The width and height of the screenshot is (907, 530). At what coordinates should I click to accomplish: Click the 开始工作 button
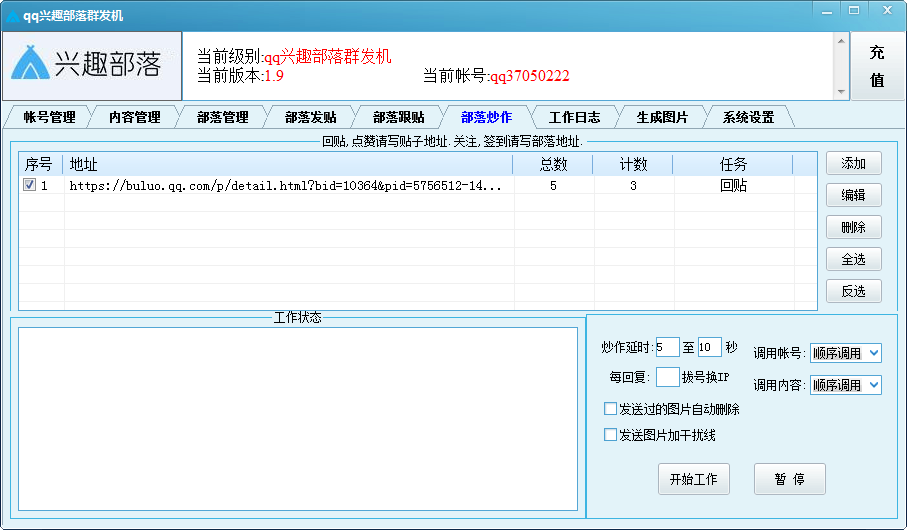click(694, 479)
